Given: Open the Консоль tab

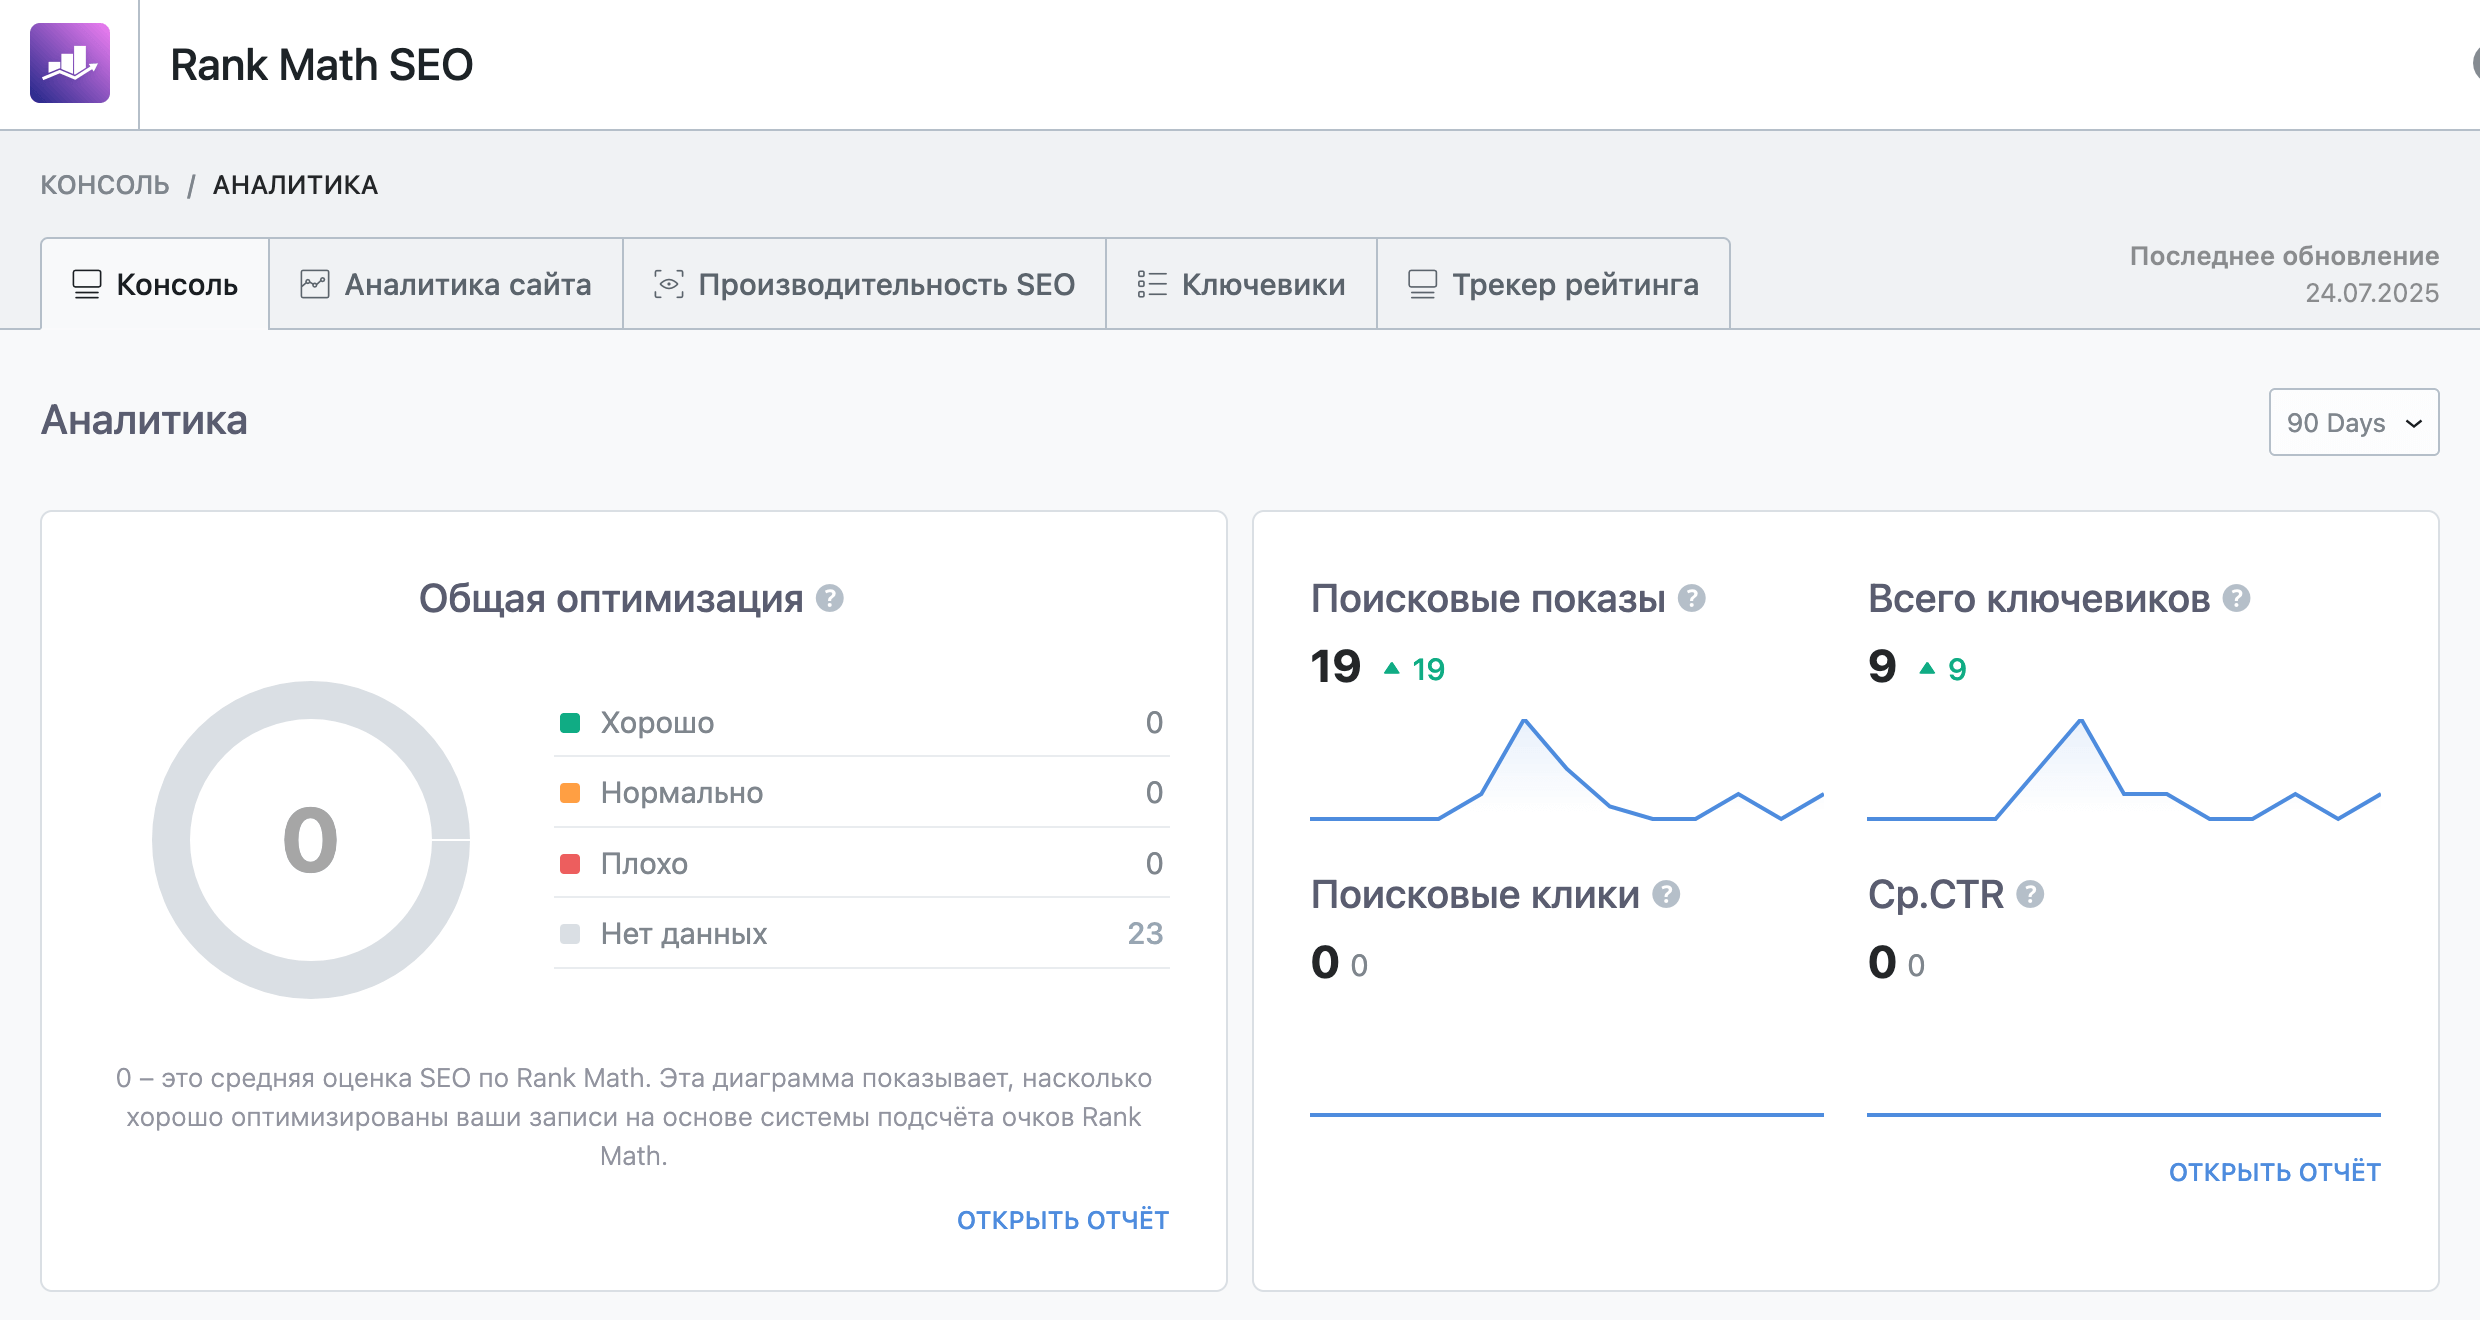Looking at the screenshot, I should [155, 284].
